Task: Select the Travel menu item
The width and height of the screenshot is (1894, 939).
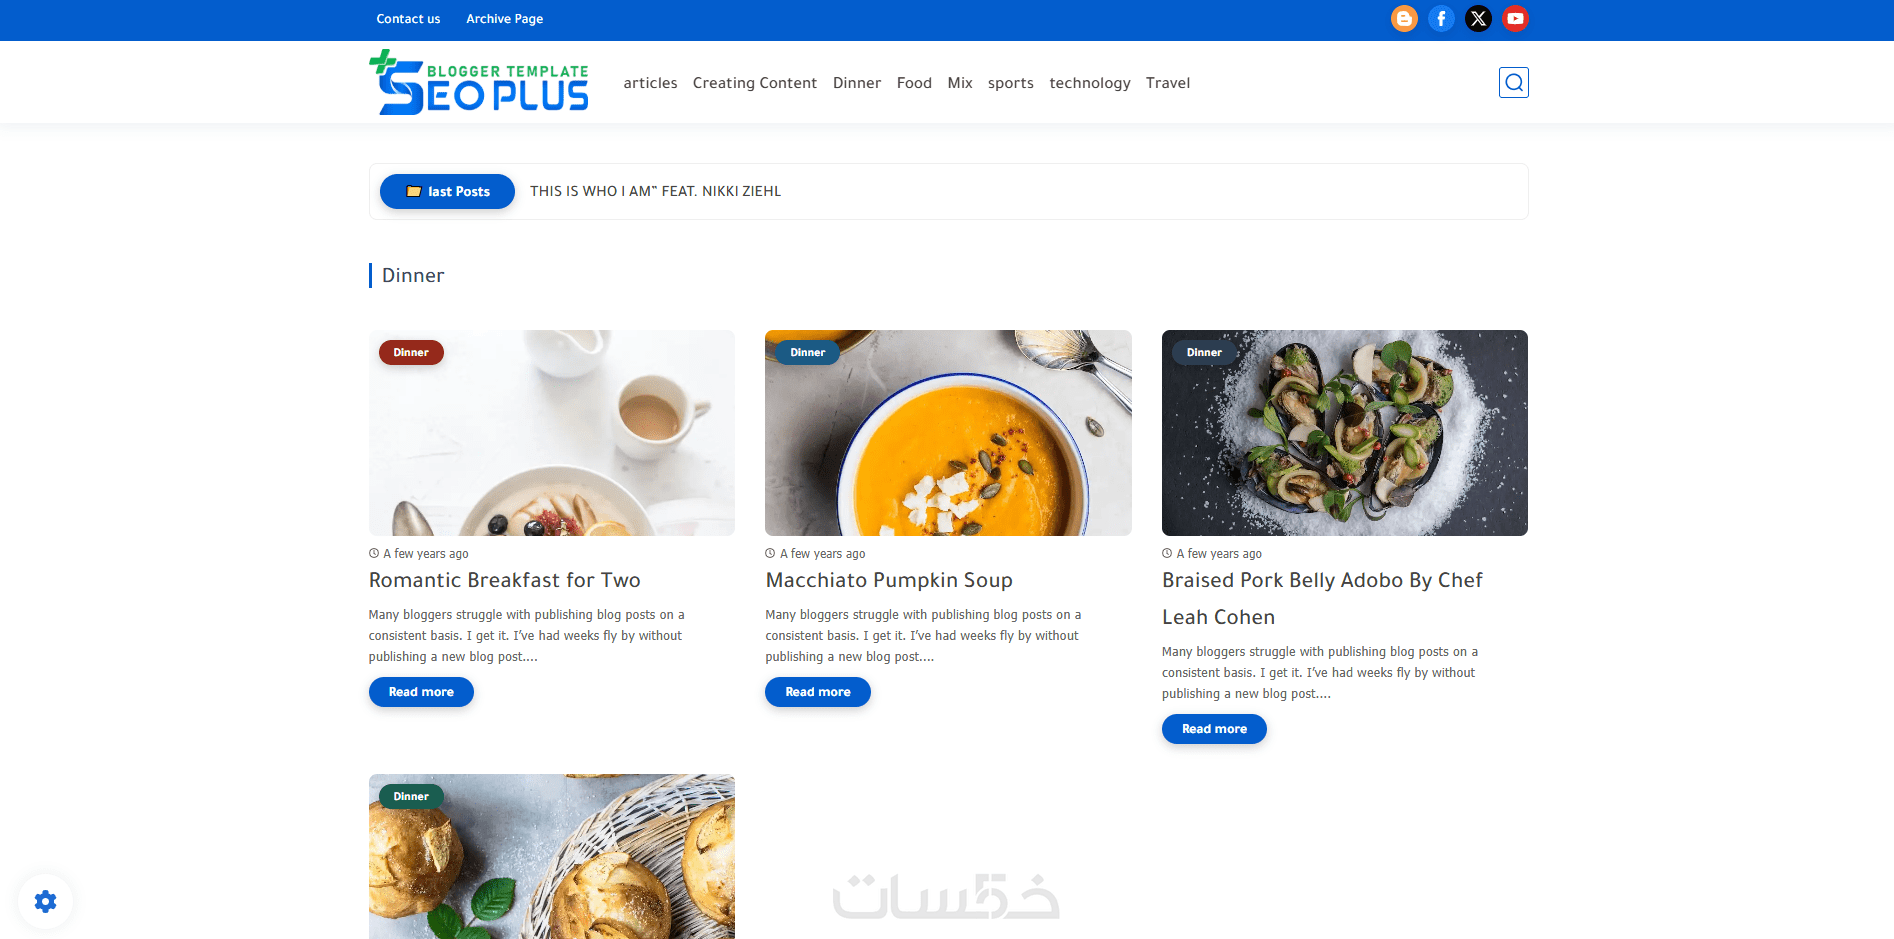Action: (1168, 83)
